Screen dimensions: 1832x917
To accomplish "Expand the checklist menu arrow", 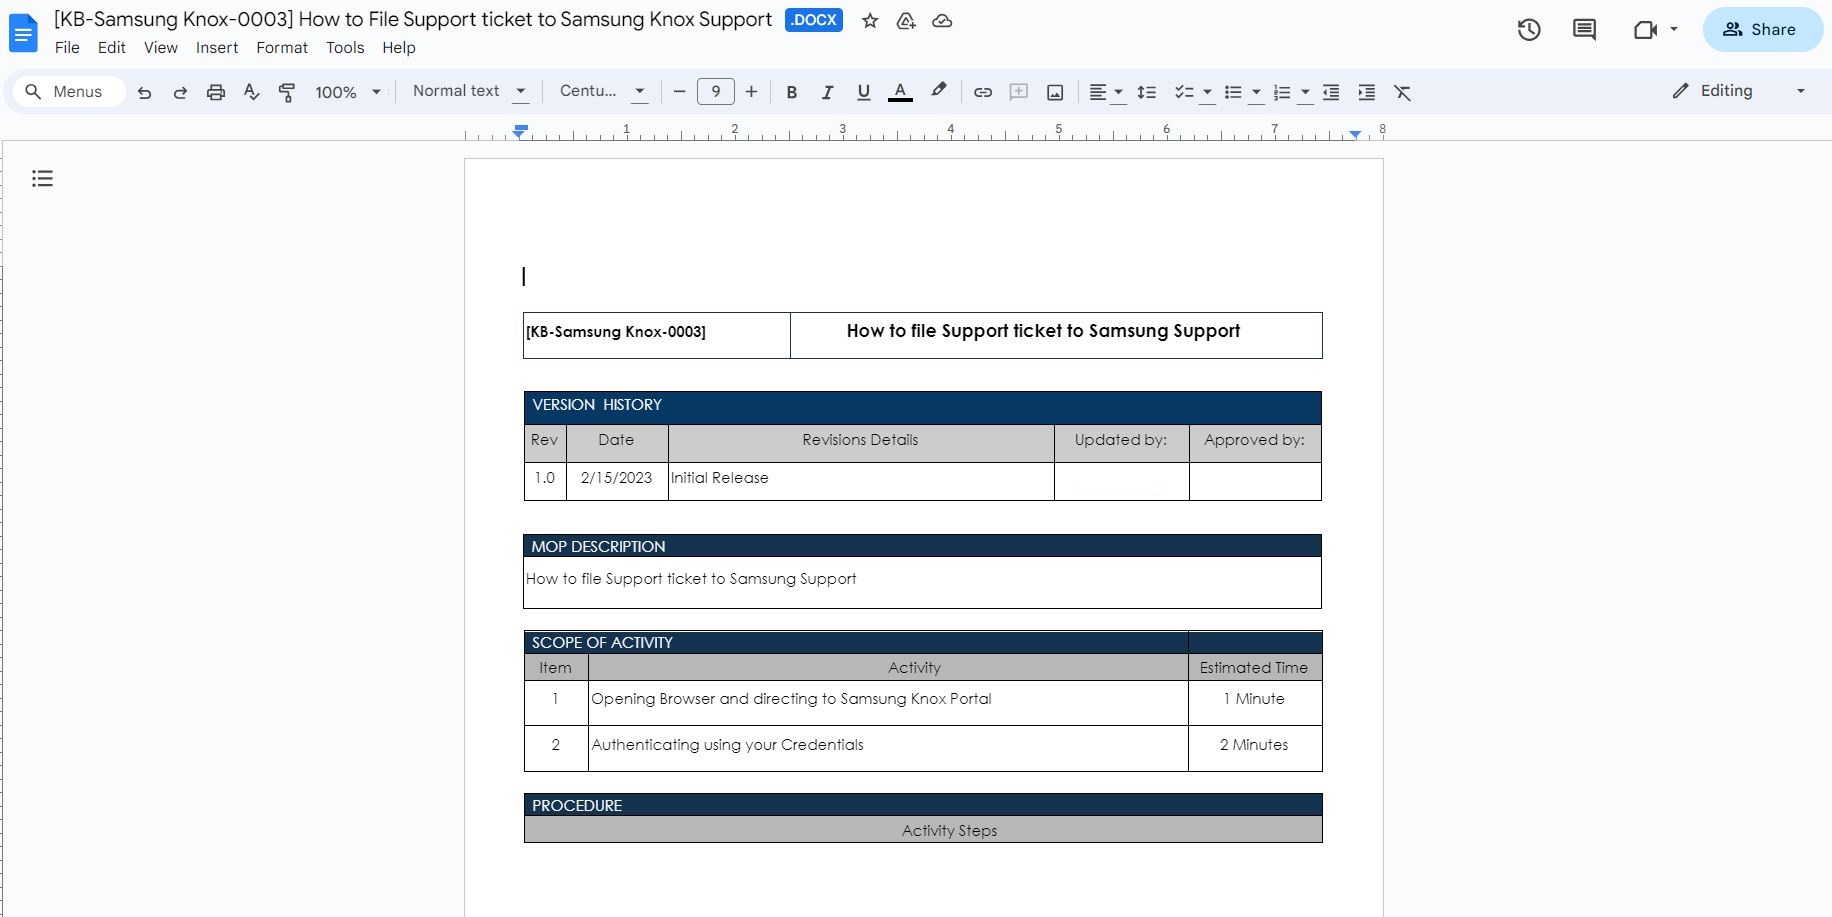I will tap(1207, 93).
